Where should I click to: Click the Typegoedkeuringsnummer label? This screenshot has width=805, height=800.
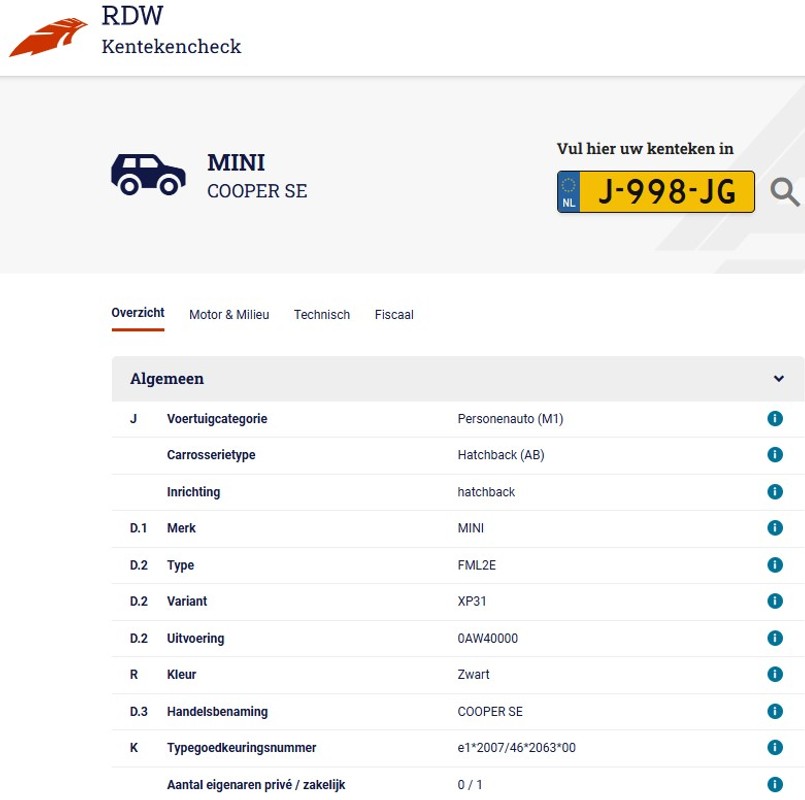(x=241, y=748)
